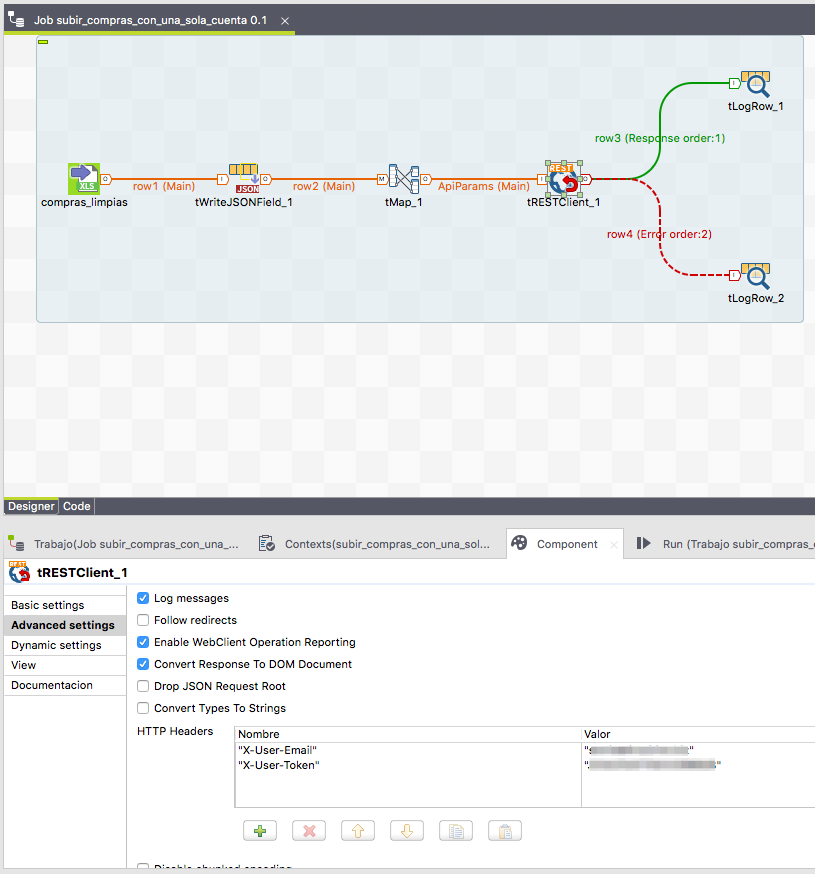Toggle the Log messages checkbox
Image resolution: width=815 pixels, height=874 pixels.
[x=143, y=598]
